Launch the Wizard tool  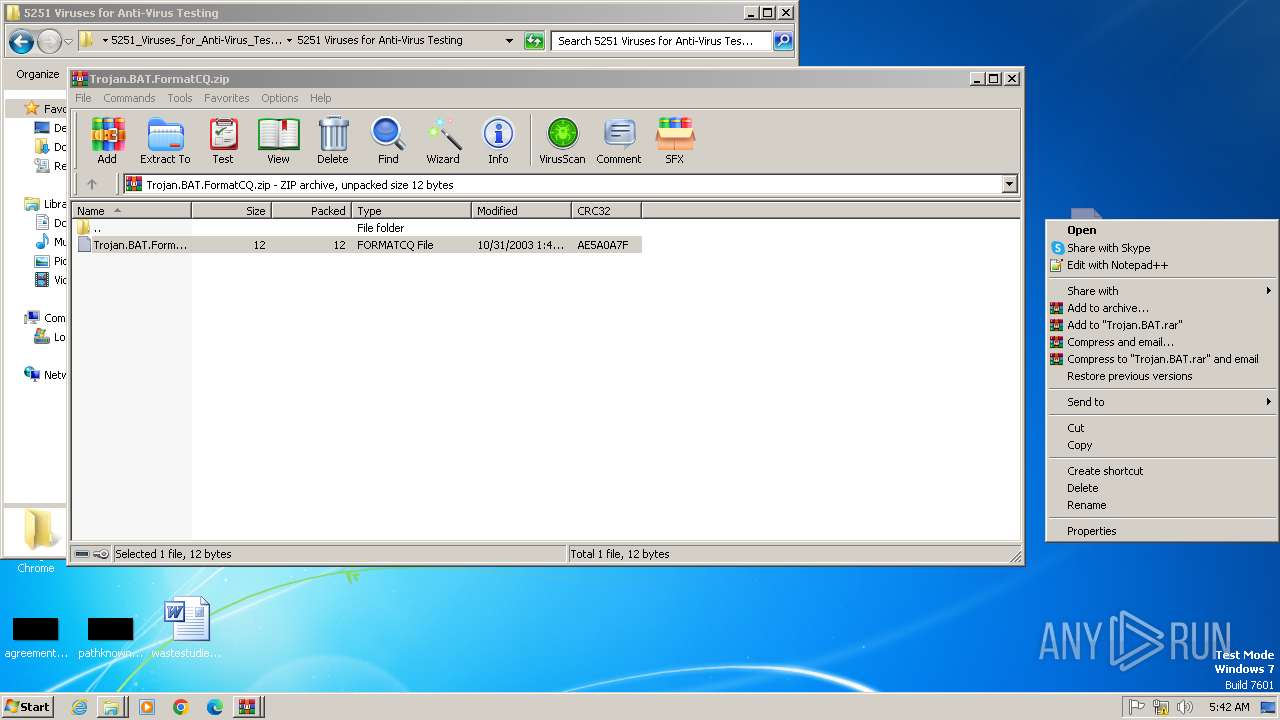click(x=443, y=141)
